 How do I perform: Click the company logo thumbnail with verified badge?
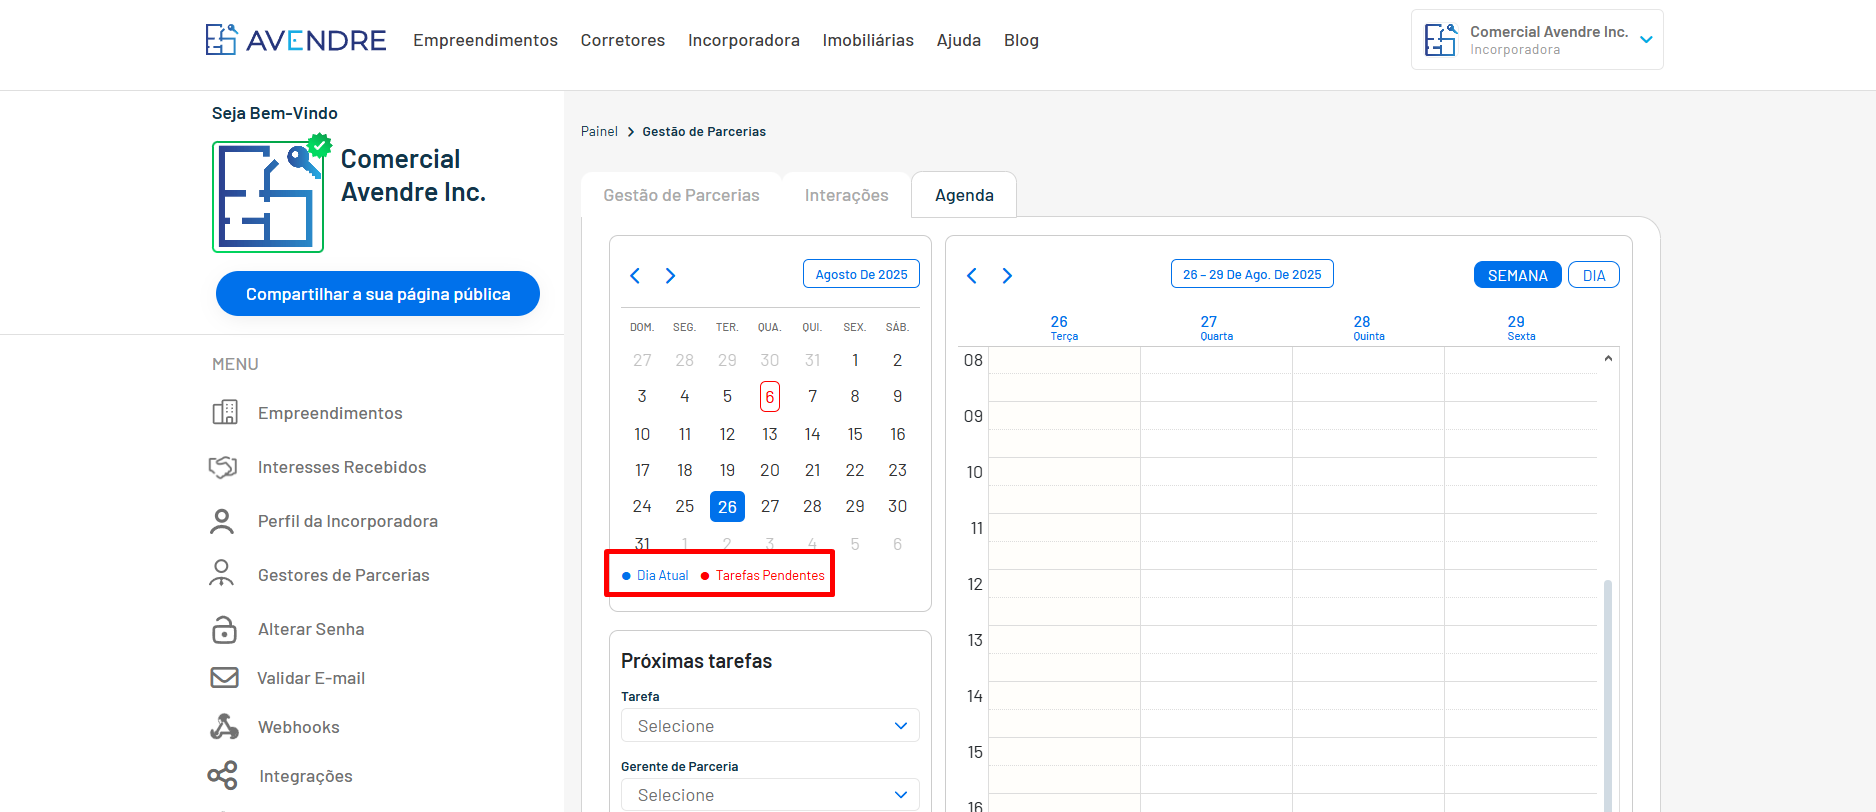click(269, 196)
